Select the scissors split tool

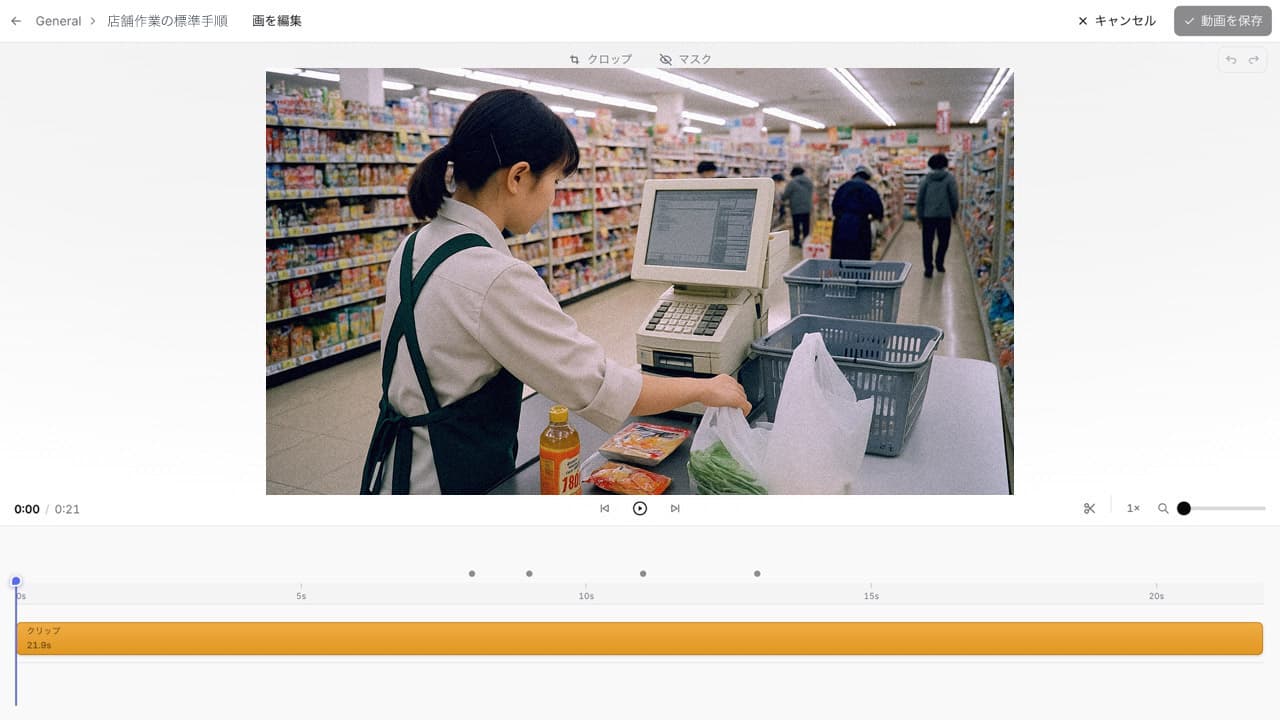coord(1090,508)
